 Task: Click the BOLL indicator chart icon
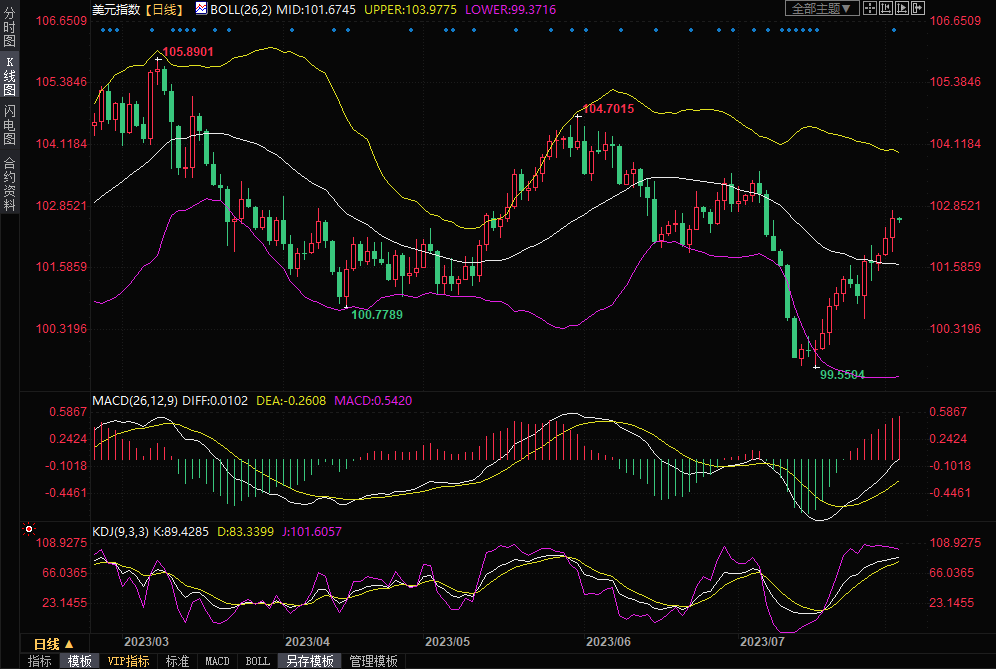coord(201,9)
